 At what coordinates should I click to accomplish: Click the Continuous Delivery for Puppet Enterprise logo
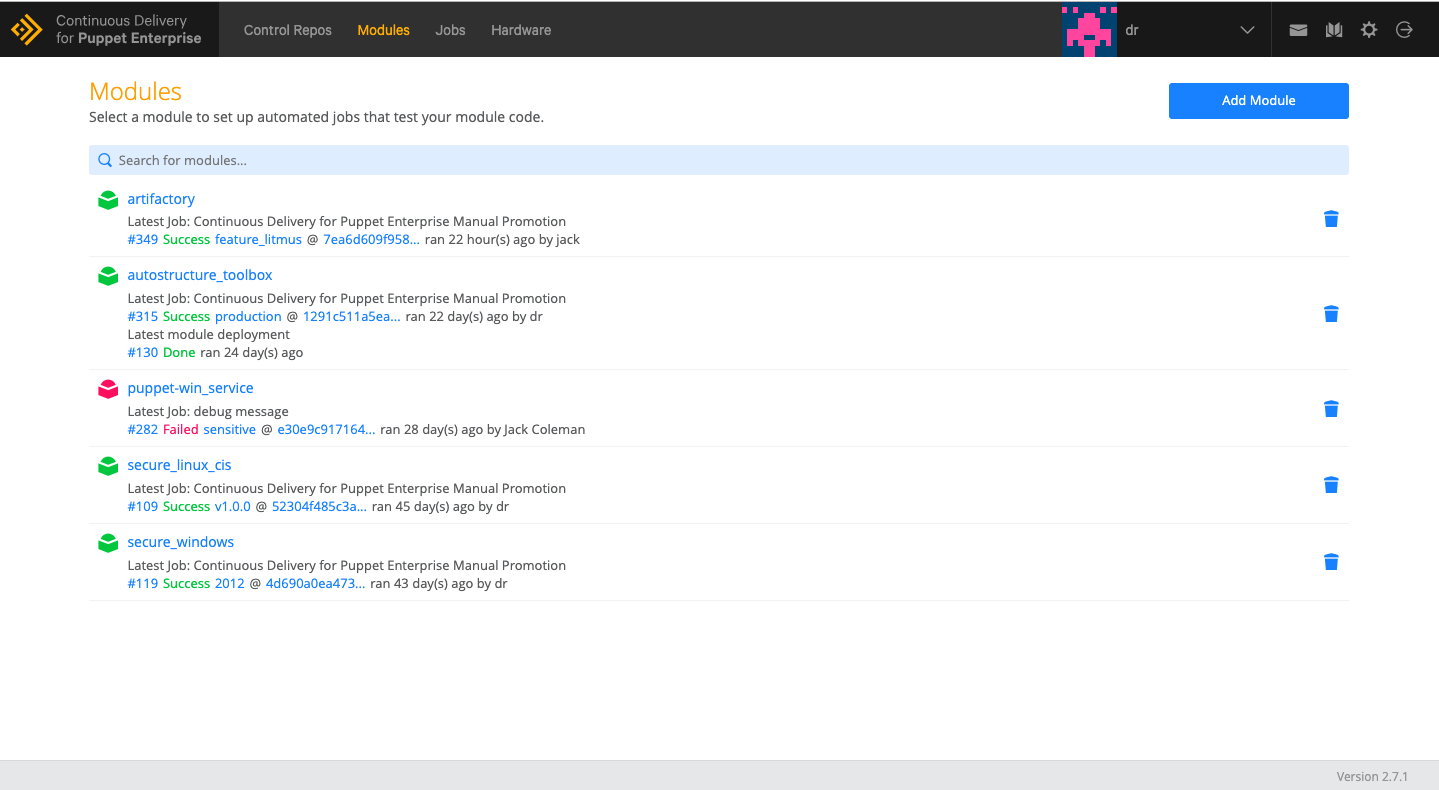[107, 30]
